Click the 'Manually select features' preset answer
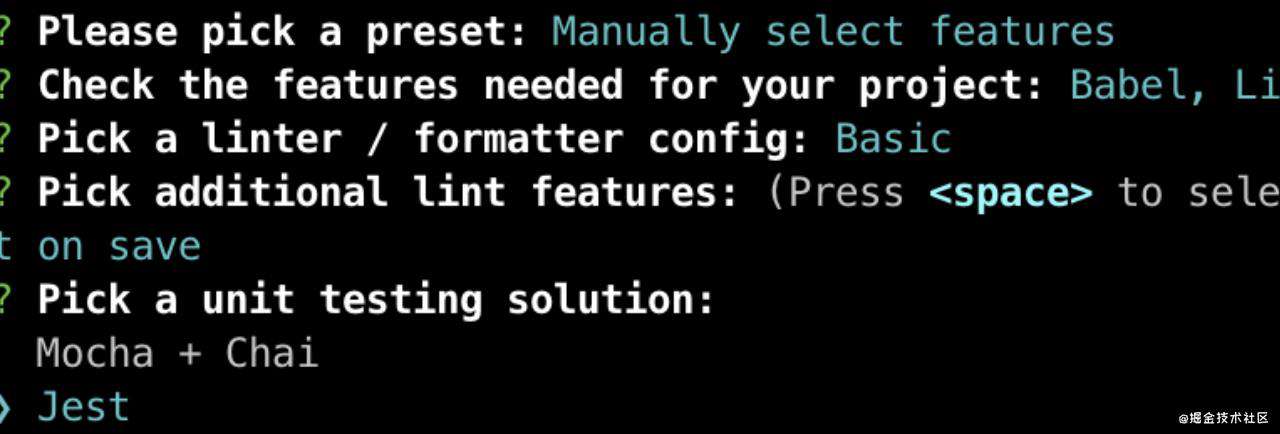The width and height of the screenshot is (1280, 434). tap(833, 32)
